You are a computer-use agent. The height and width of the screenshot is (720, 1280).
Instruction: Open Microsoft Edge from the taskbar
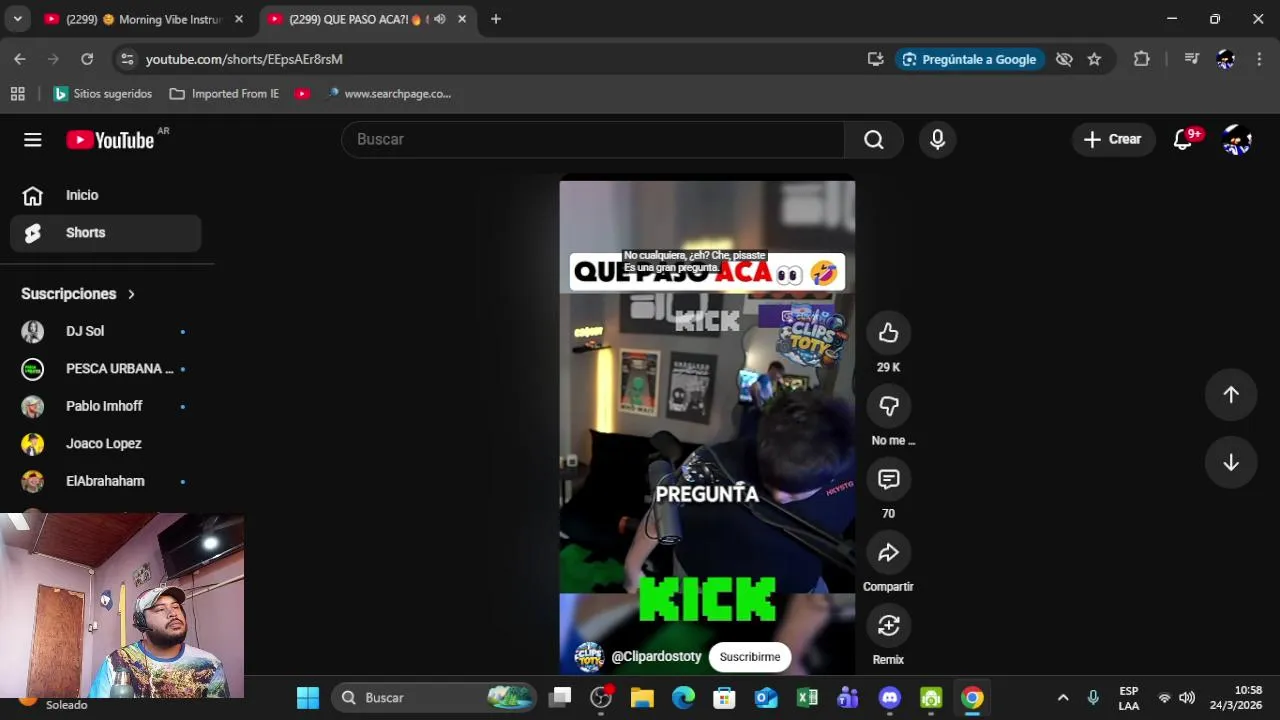683,698
